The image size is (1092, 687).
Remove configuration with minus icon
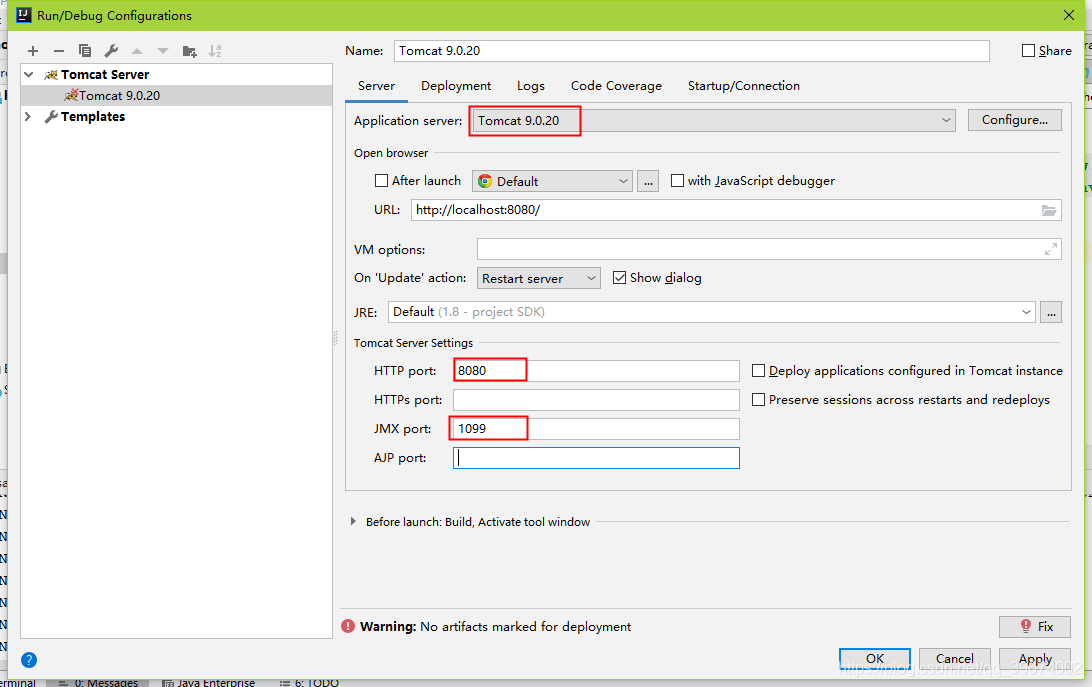pyautogui.click(x=58, y=51)
